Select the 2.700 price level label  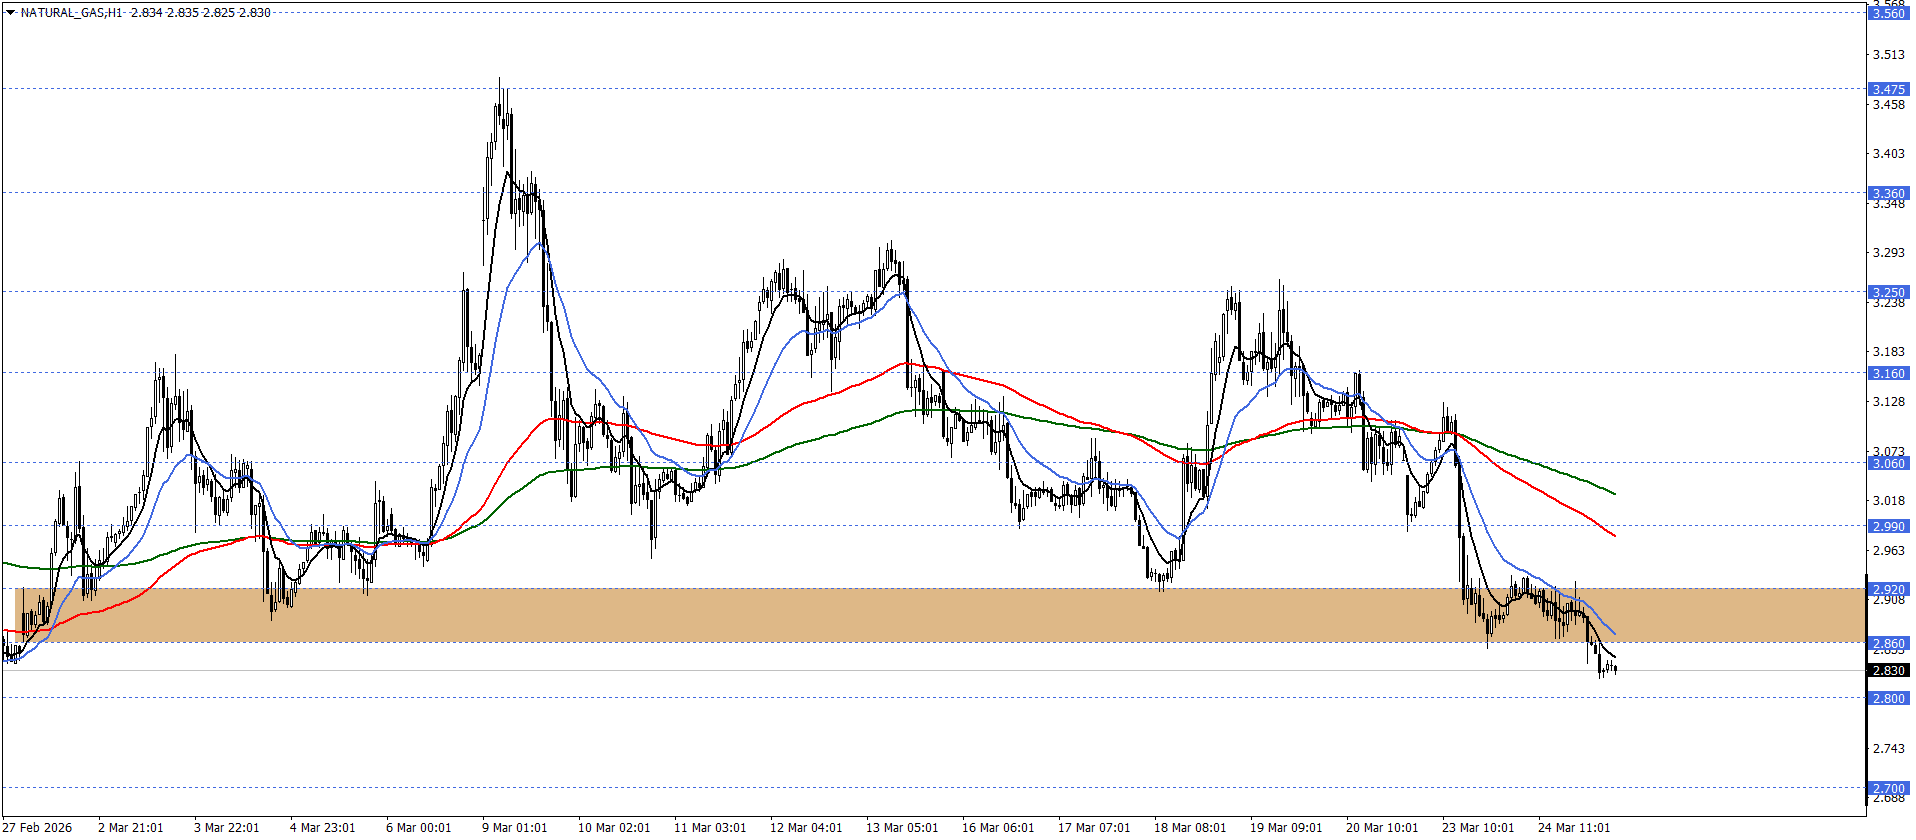[x=1888, y=788]
